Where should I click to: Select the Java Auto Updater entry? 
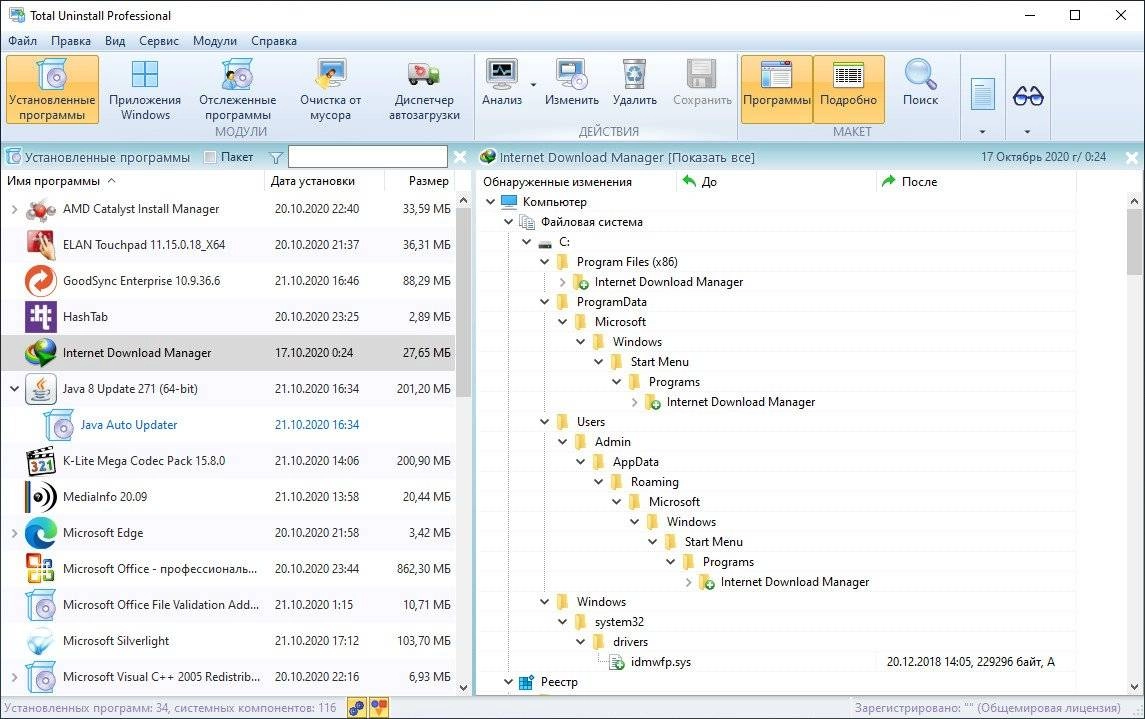pos(129,425)
